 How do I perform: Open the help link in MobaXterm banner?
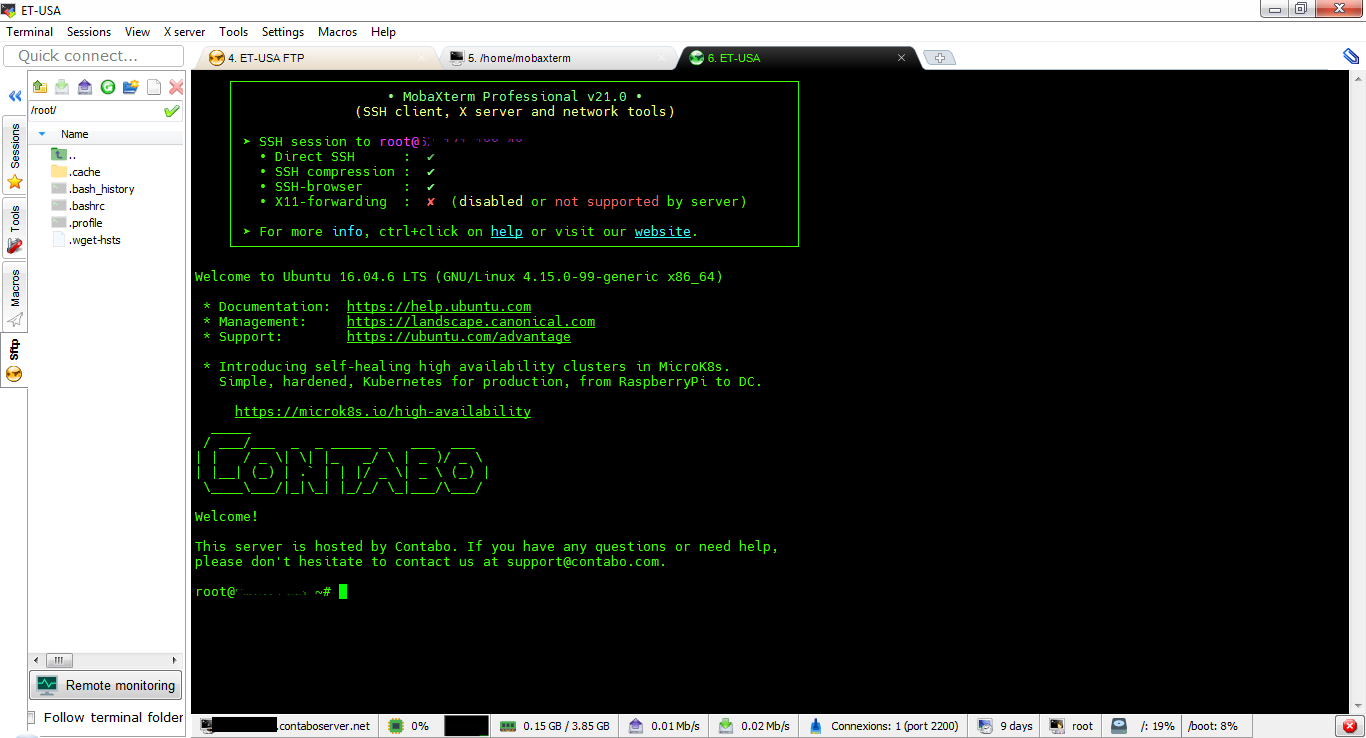(x=507, y=231)
